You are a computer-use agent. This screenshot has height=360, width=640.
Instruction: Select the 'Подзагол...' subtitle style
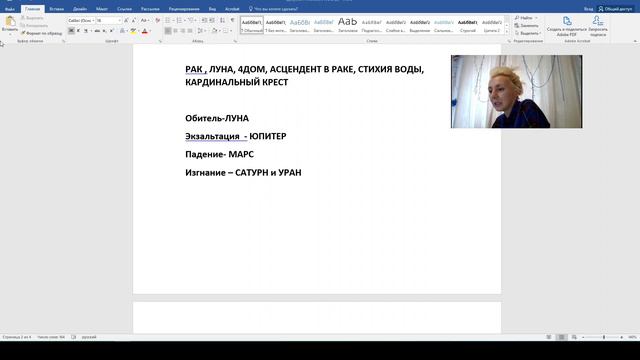371,25
